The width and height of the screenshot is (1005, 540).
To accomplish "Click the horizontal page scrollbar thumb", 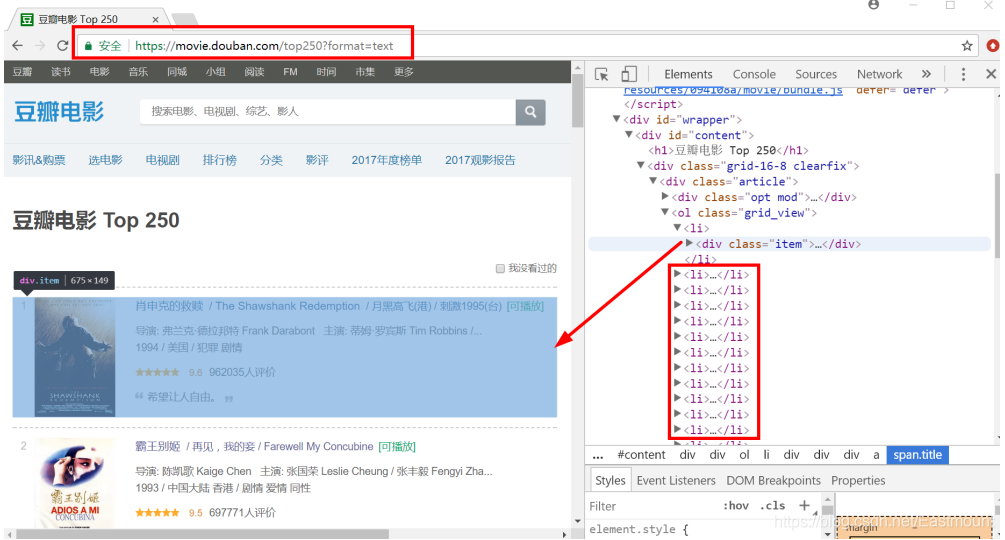I will pos(203,534).
